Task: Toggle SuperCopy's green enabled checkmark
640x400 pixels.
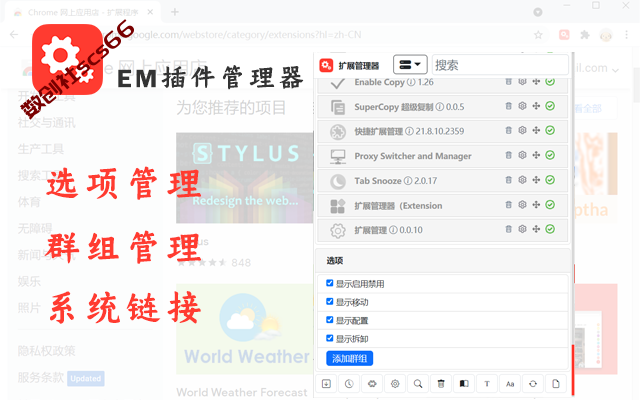Action: [x=550, y=106]
